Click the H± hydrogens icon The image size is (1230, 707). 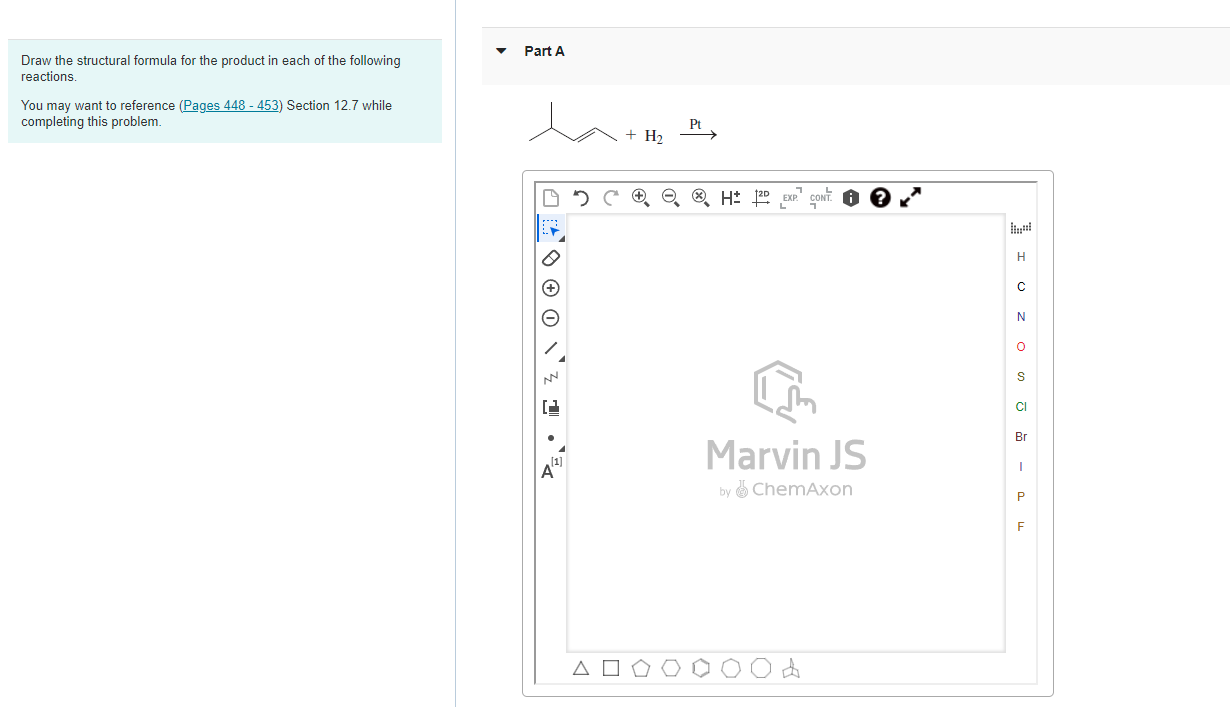pyautogui.click(x=730, y=198)
